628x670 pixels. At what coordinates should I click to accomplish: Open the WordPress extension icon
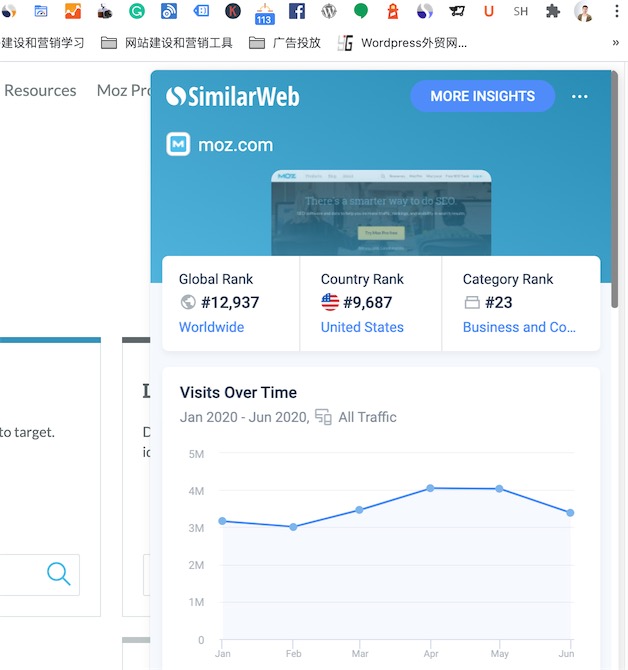click(329, 11)
